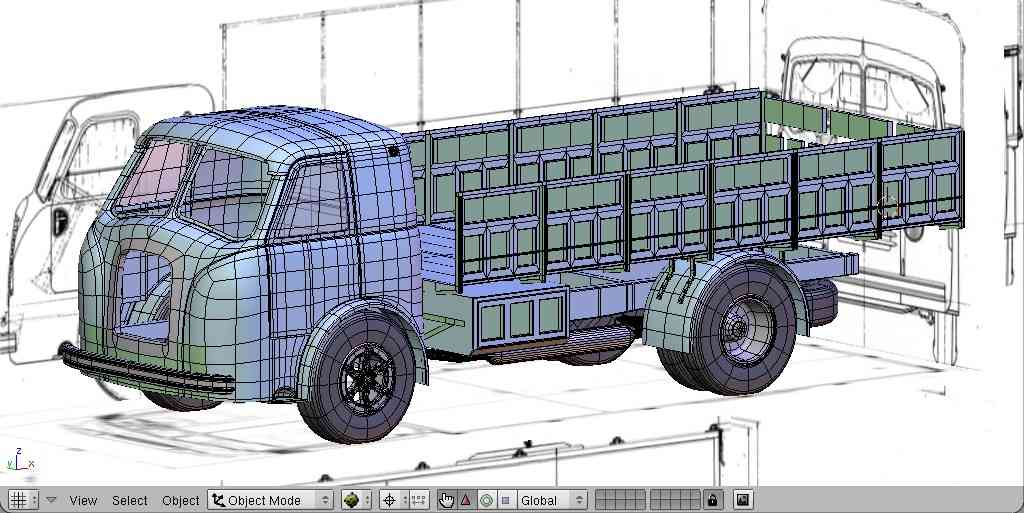Collapse the header menus with the triangle

(x=51, y=501)
